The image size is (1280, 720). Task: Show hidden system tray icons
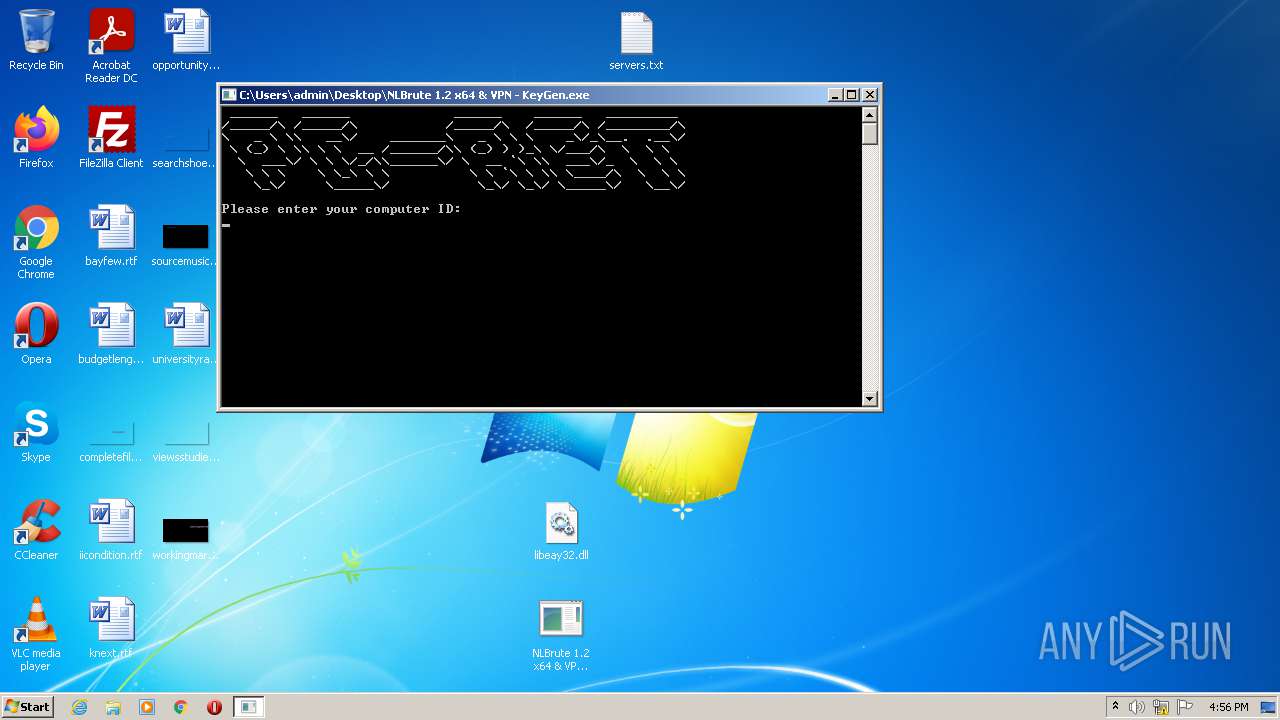pos(1115,707)
